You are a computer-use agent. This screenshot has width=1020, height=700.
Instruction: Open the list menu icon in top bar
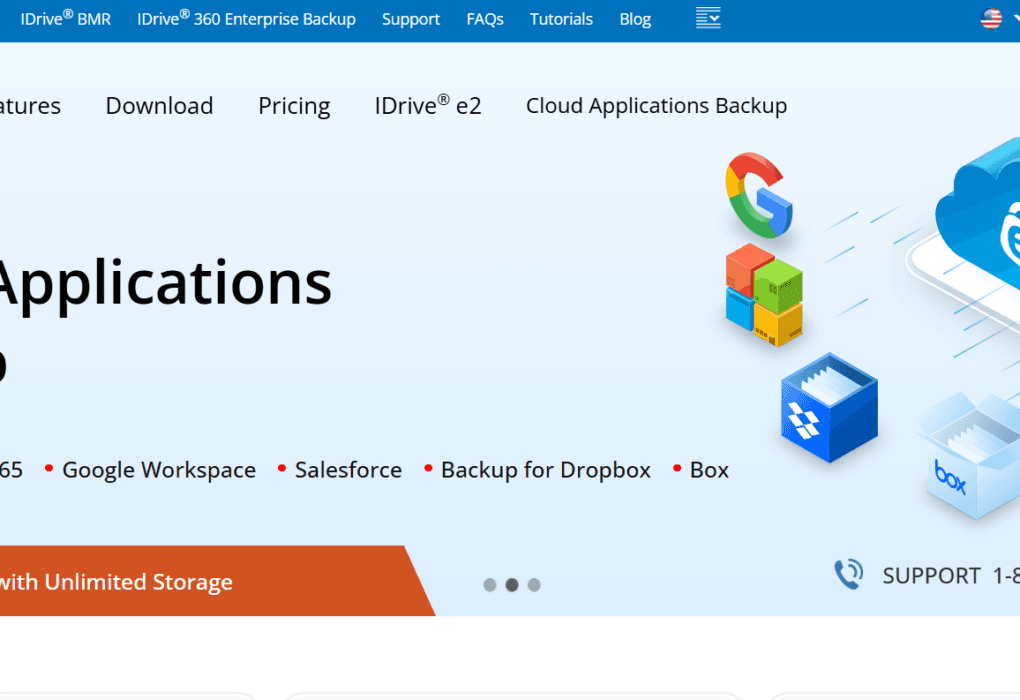coord(708,18)
